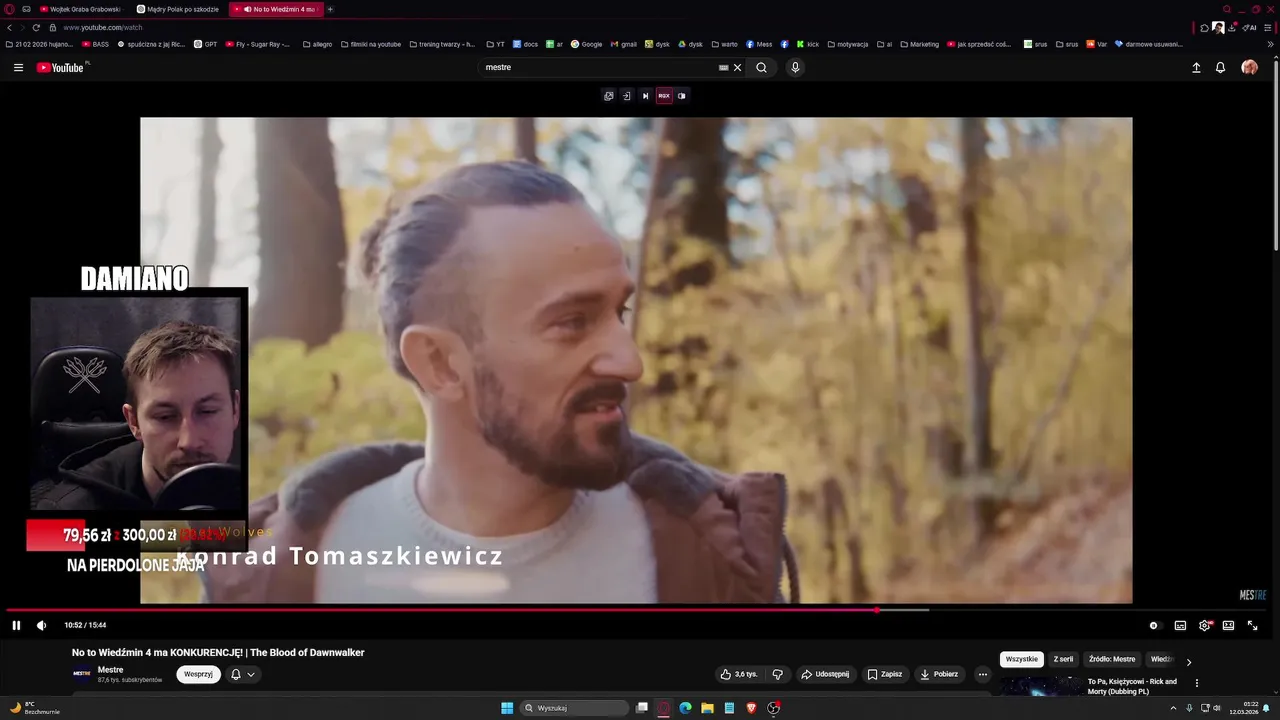Open the GPT bookmark
1280x720 pixels.
[x=206, y=44]
